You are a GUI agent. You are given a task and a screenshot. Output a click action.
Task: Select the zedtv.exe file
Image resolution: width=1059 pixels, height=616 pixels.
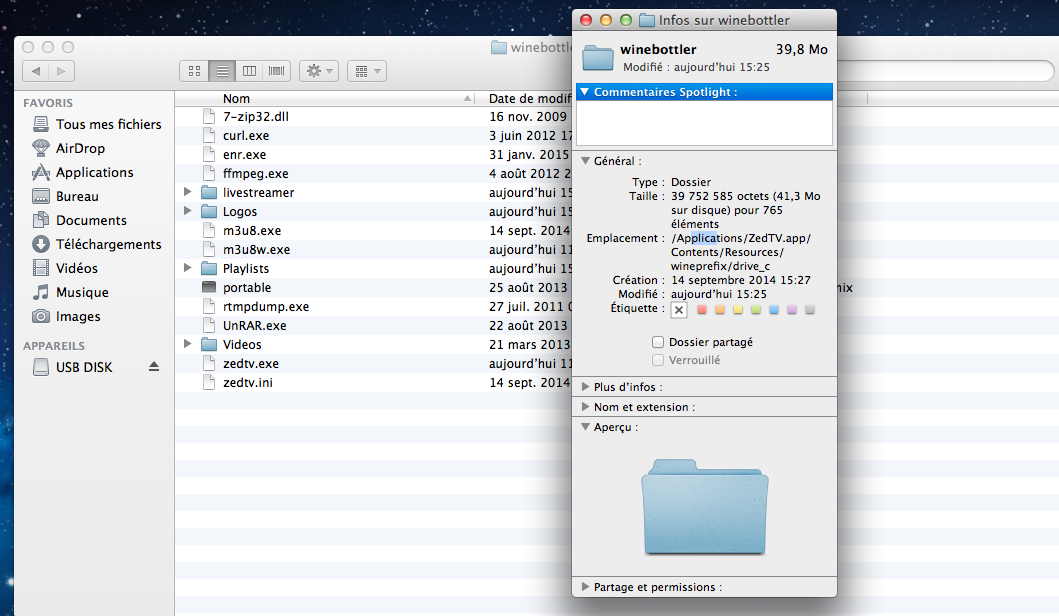coord(251,363)
